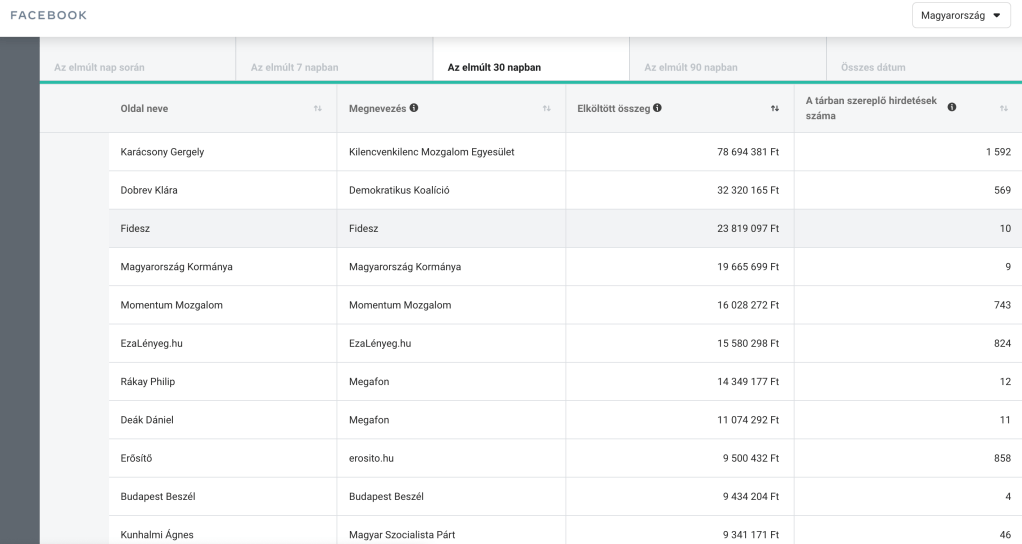Click the Oldal neve column header

click(x=149, y=108)
